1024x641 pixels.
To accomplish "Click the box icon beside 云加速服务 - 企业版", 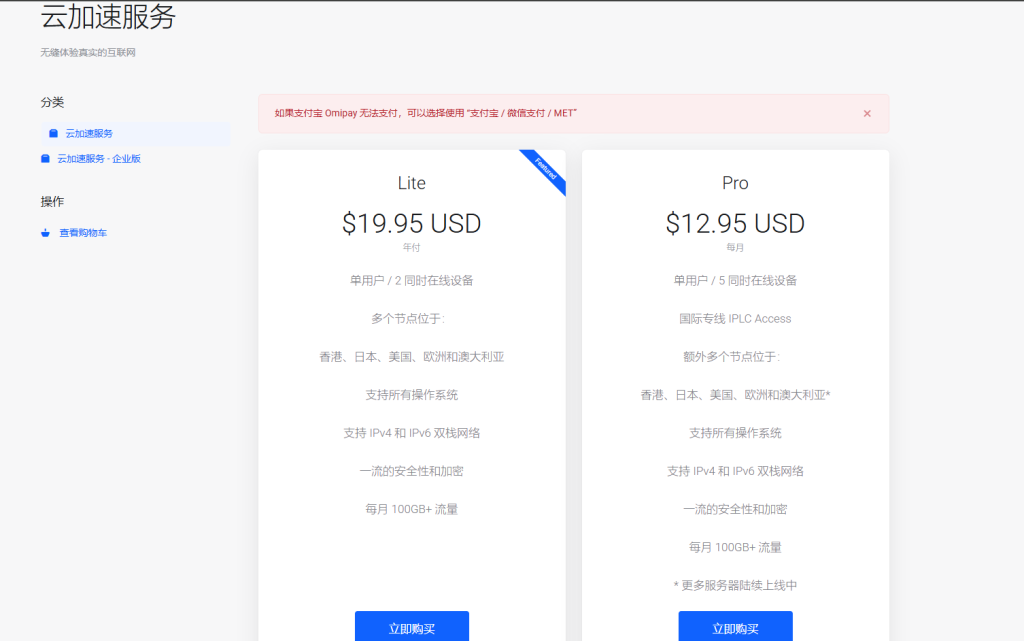I will (45, 158).
